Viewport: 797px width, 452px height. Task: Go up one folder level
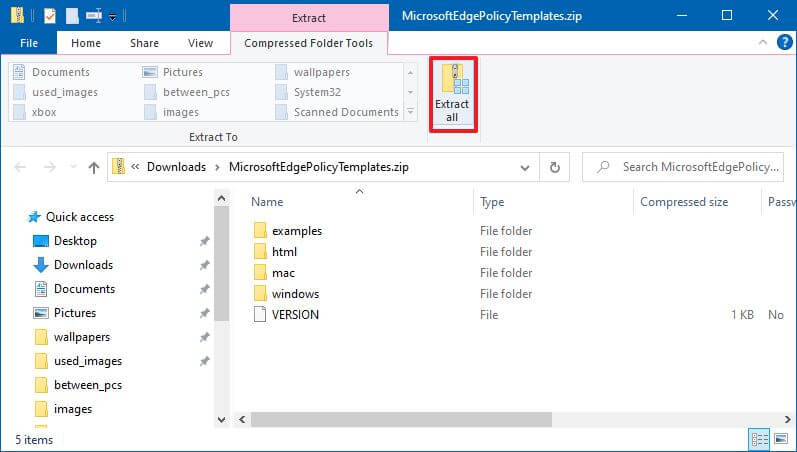(x=94, y=167)
